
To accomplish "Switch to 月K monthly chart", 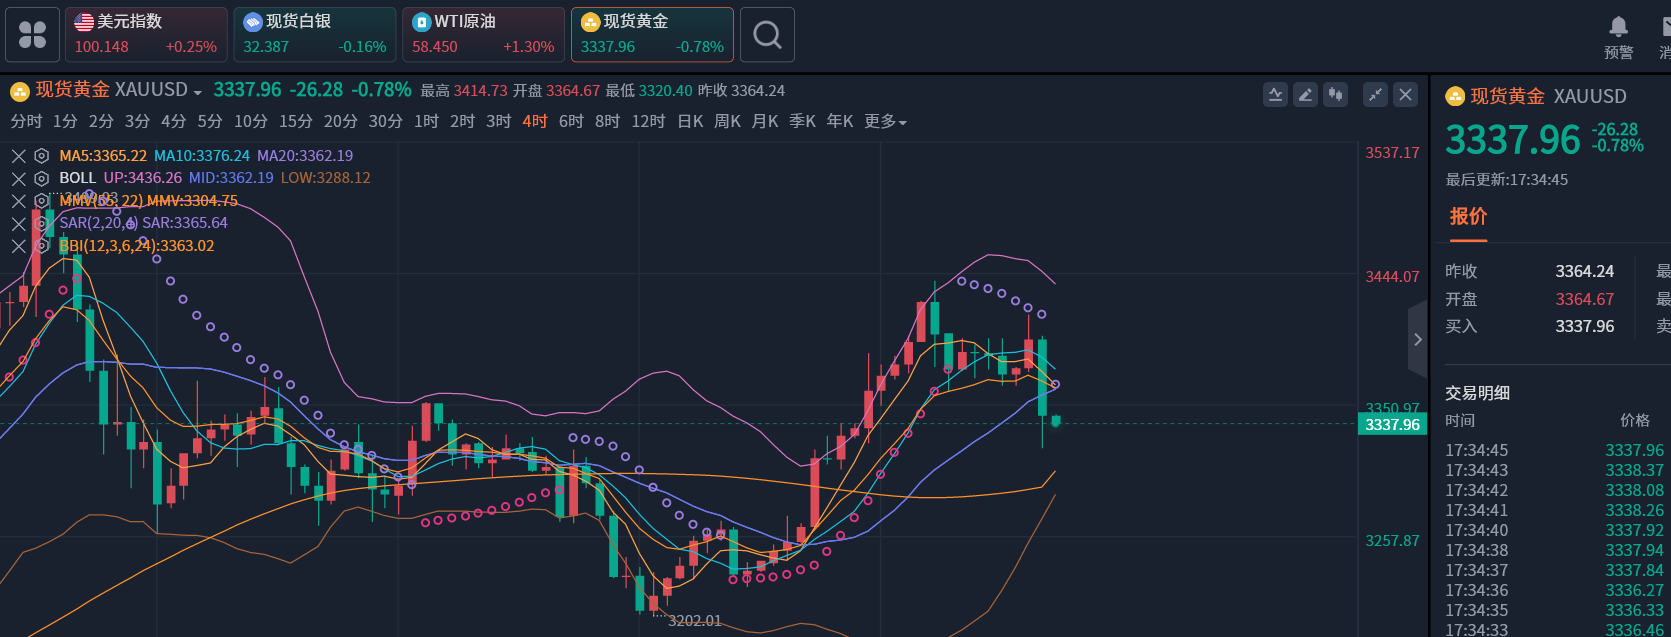I will coord(765,121).
